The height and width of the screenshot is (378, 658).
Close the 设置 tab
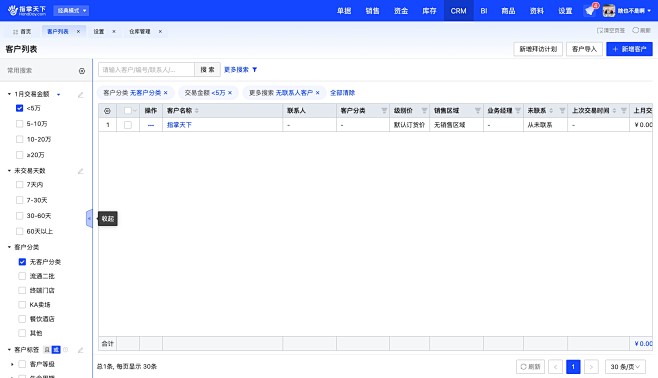(x=114, y=31)
